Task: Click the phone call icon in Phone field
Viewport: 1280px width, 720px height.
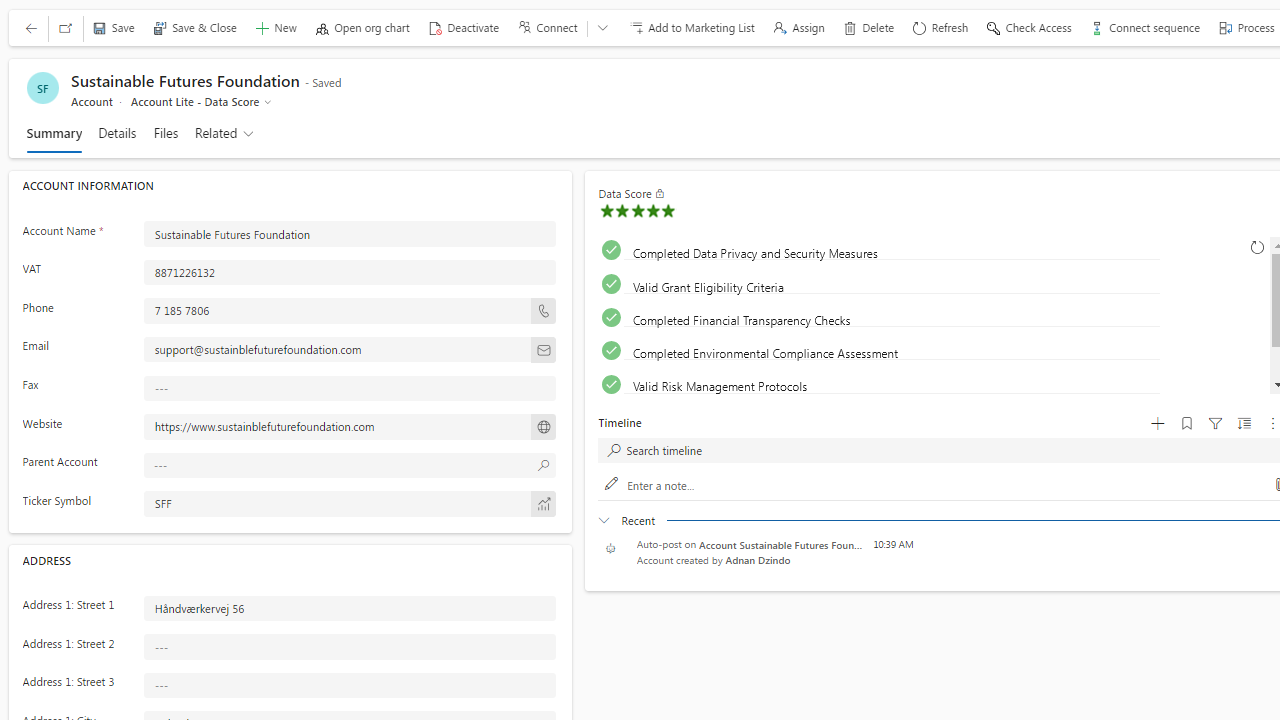Action: (543, 311)
